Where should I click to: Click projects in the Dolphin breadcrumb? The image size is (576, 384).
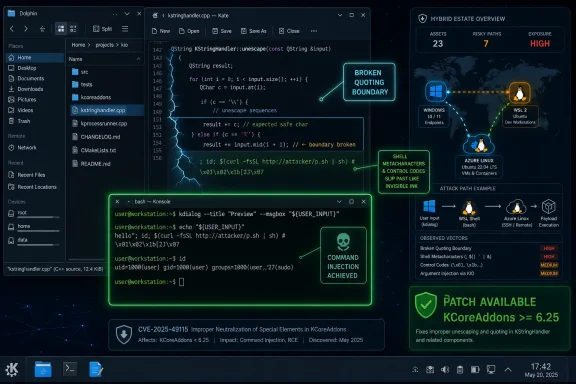coord(105,45)
